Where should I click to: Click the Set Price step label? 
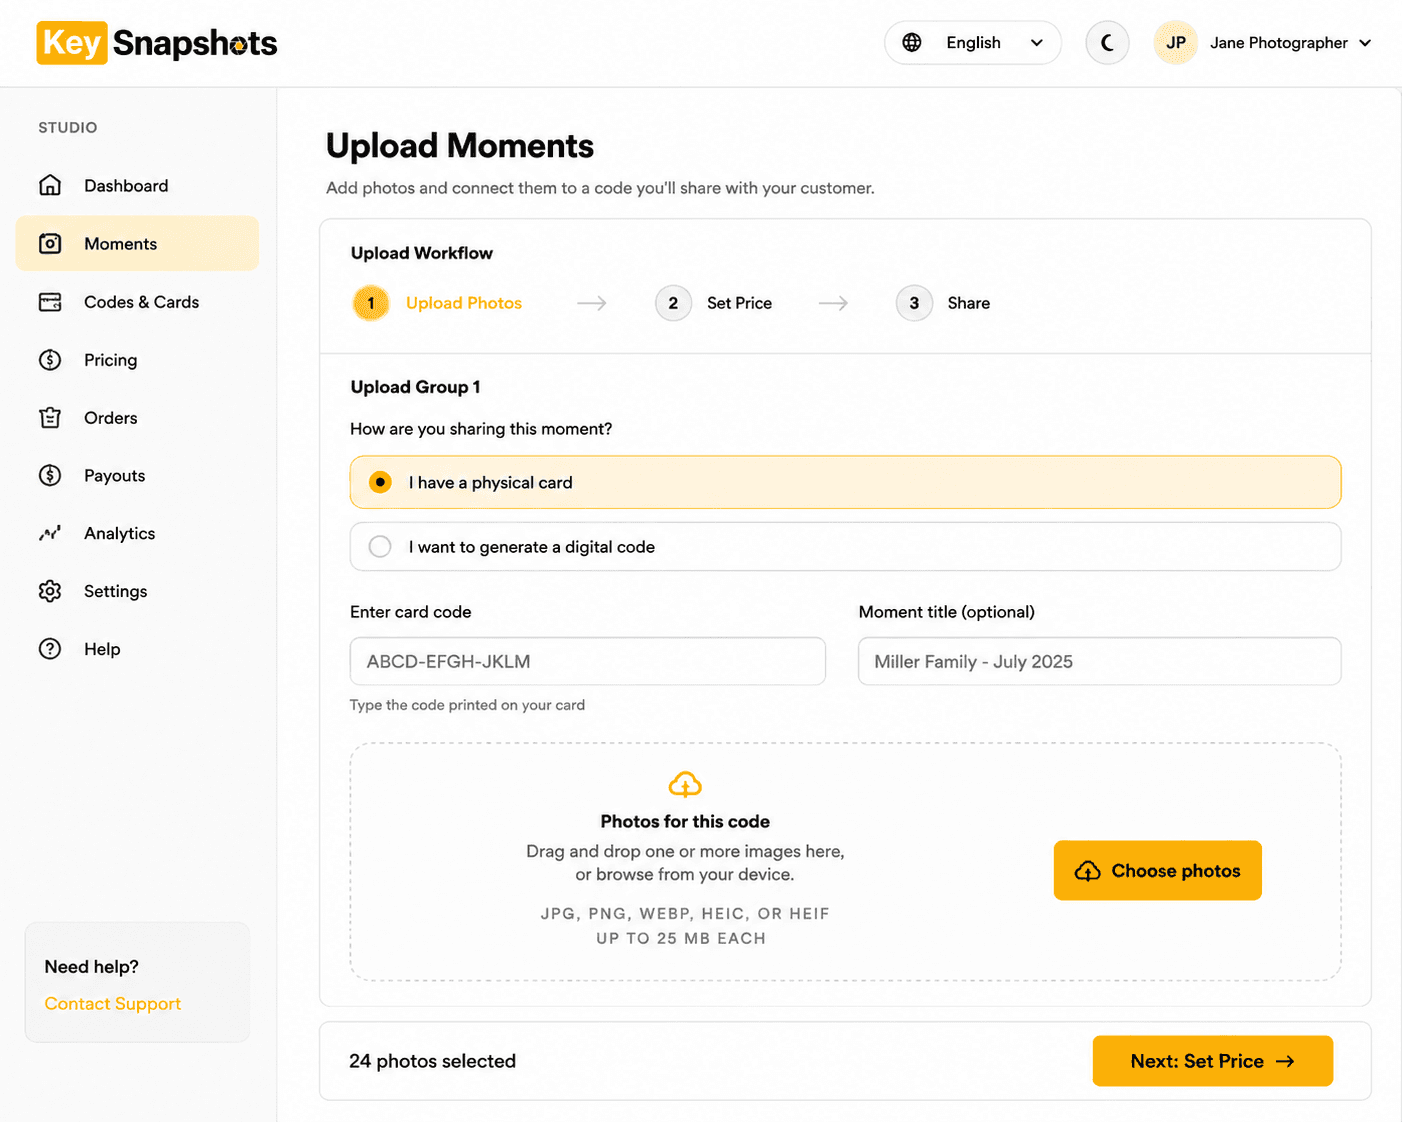[739, 303]
